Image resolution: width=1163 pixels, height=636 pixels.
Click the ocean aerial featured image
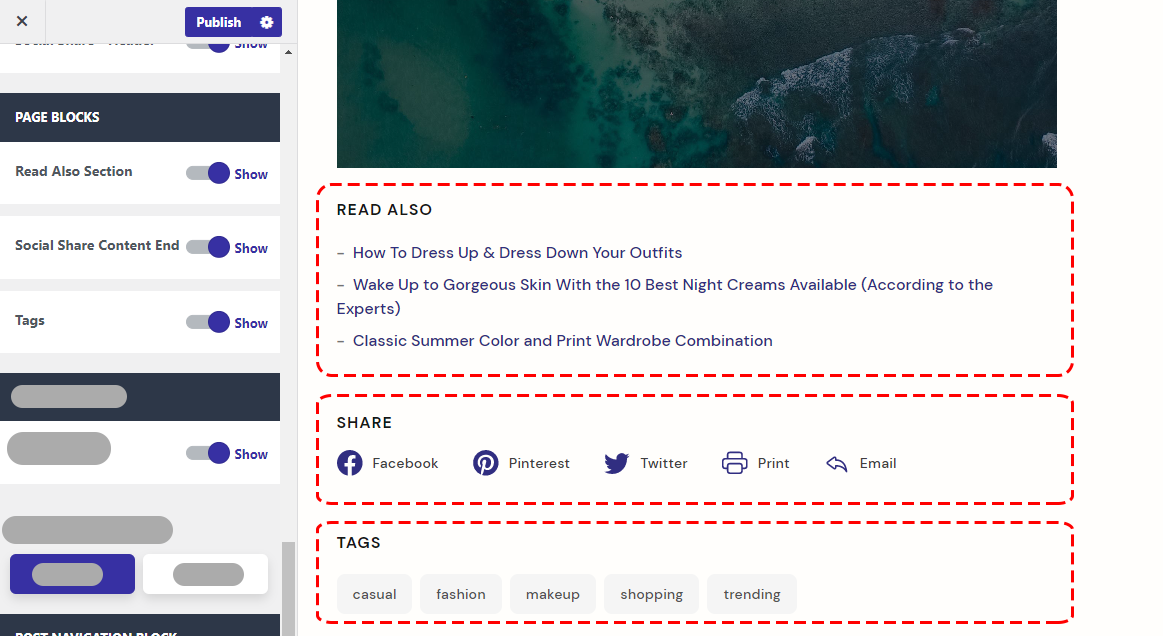tap(696, 84)
